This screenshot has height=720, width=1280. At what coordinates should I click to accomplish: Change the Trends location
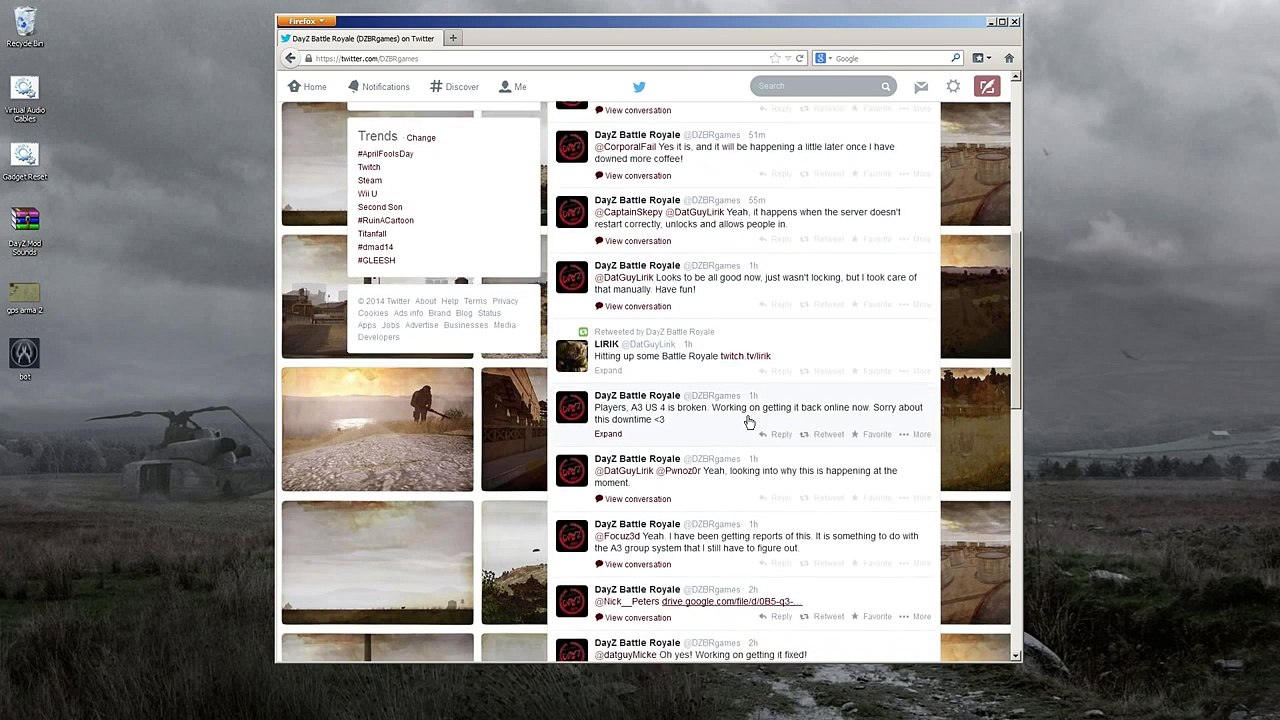(421, 138)
